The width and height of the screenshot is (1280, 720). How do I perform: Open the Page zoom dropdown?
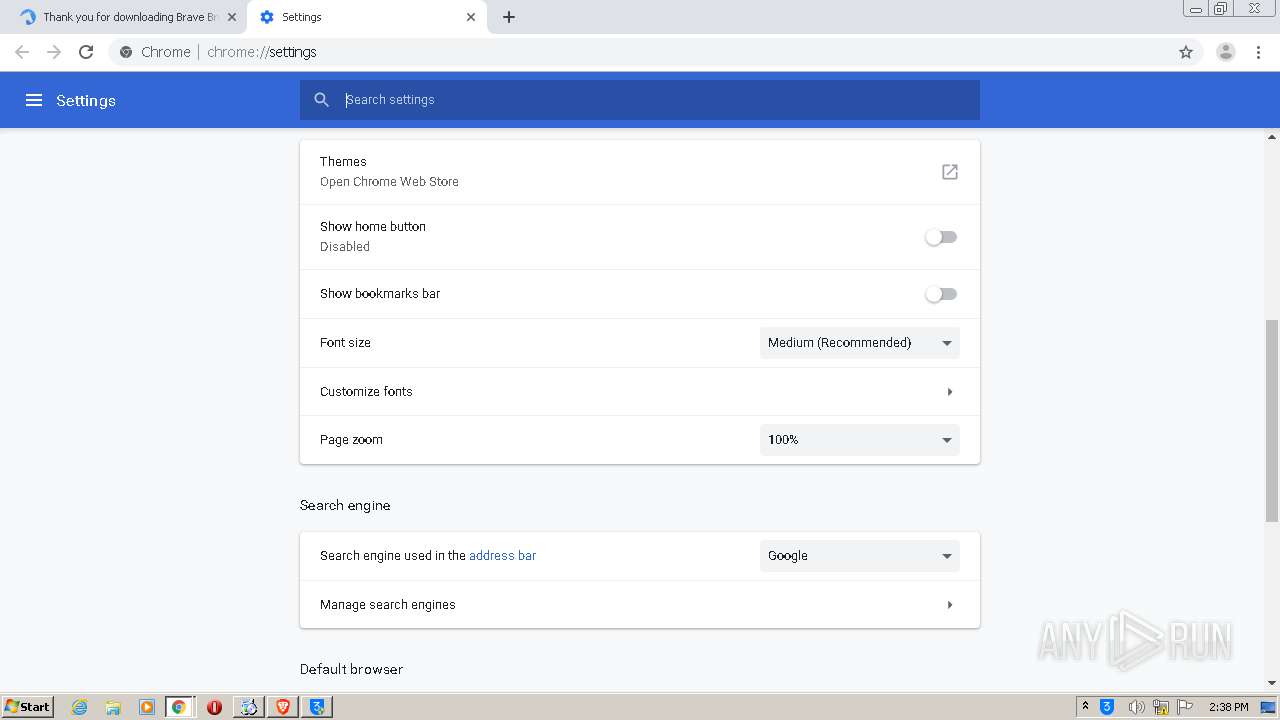(860, 440)
